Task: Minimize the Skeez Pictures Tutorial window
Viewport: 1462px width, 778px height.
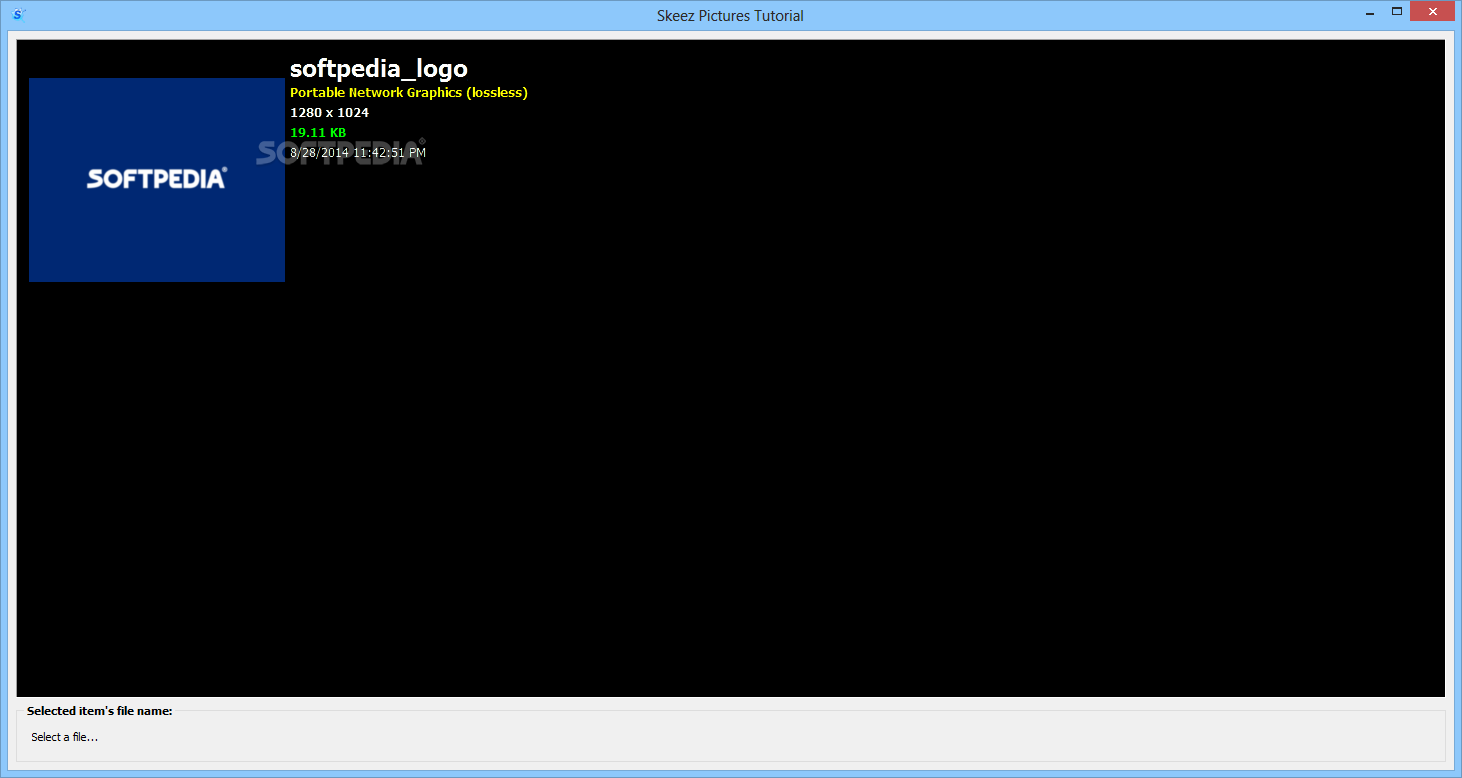Action: [x=1370, y=11]
